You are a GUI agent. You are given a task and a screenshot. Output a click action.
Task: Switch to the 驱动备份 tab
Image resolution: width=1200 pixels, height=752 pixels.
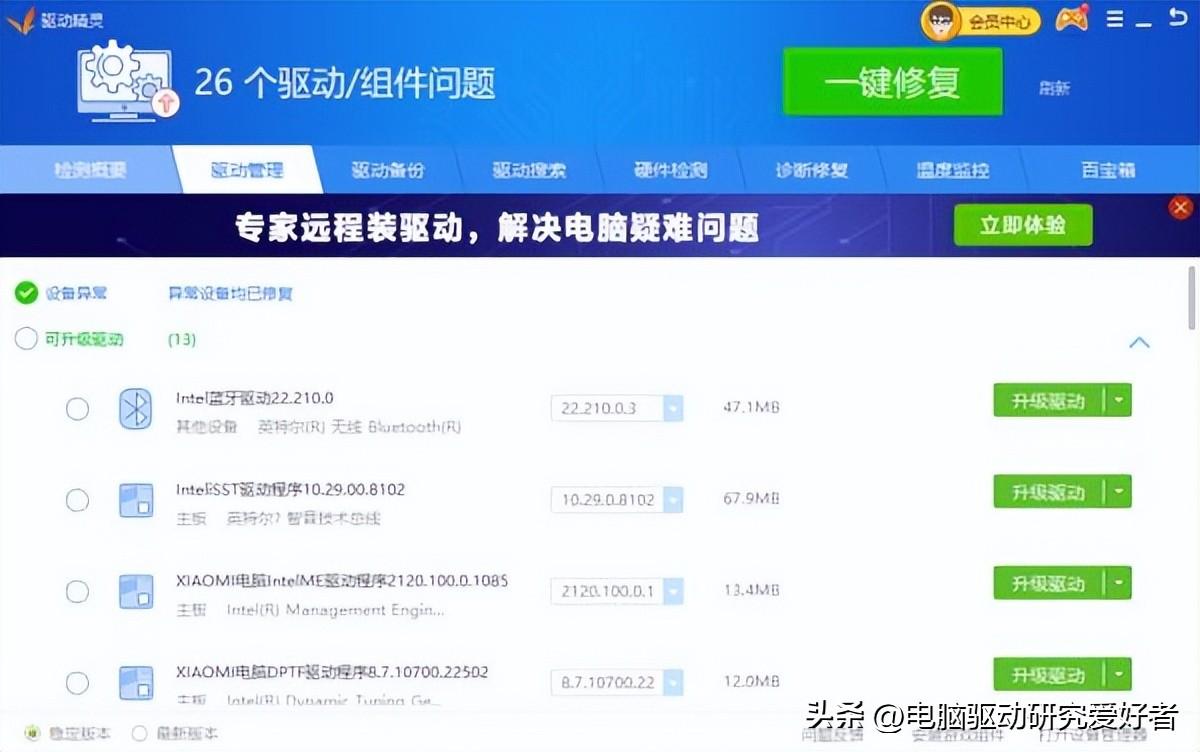[x=388, y=170]
